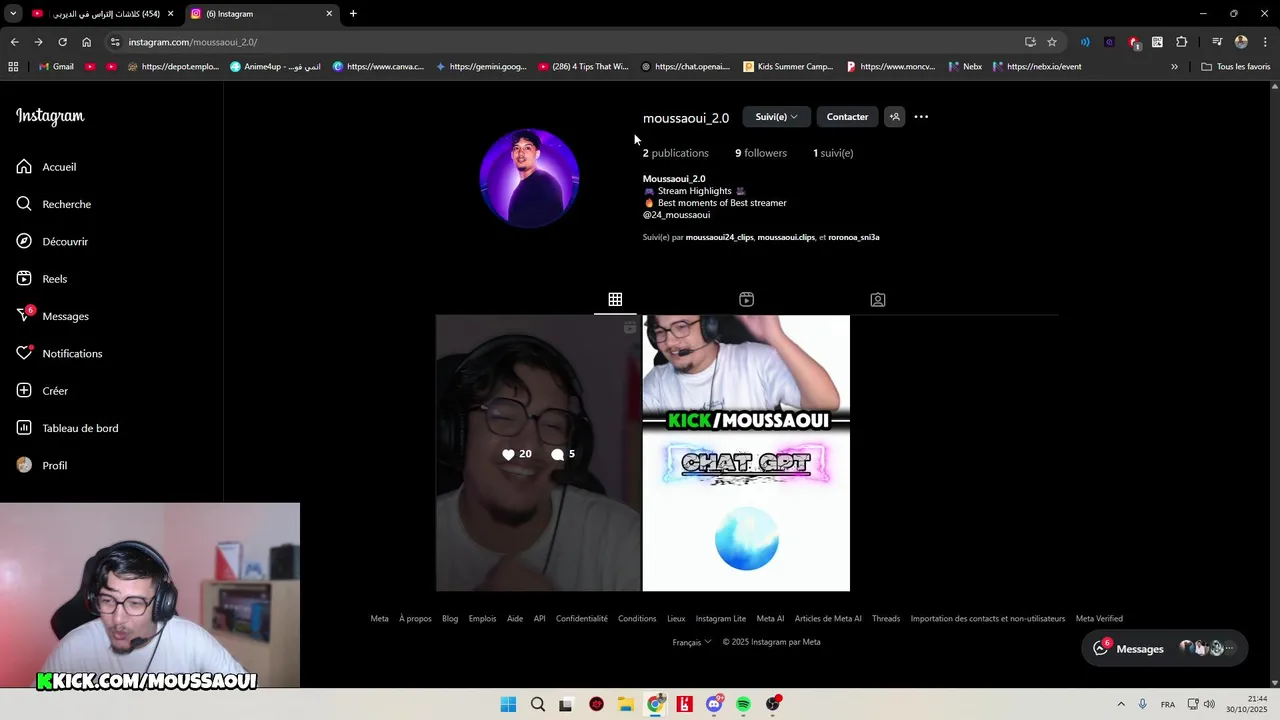Open Threads footer link
Viewport: 1280px width, 720px height.
[886, 619]
